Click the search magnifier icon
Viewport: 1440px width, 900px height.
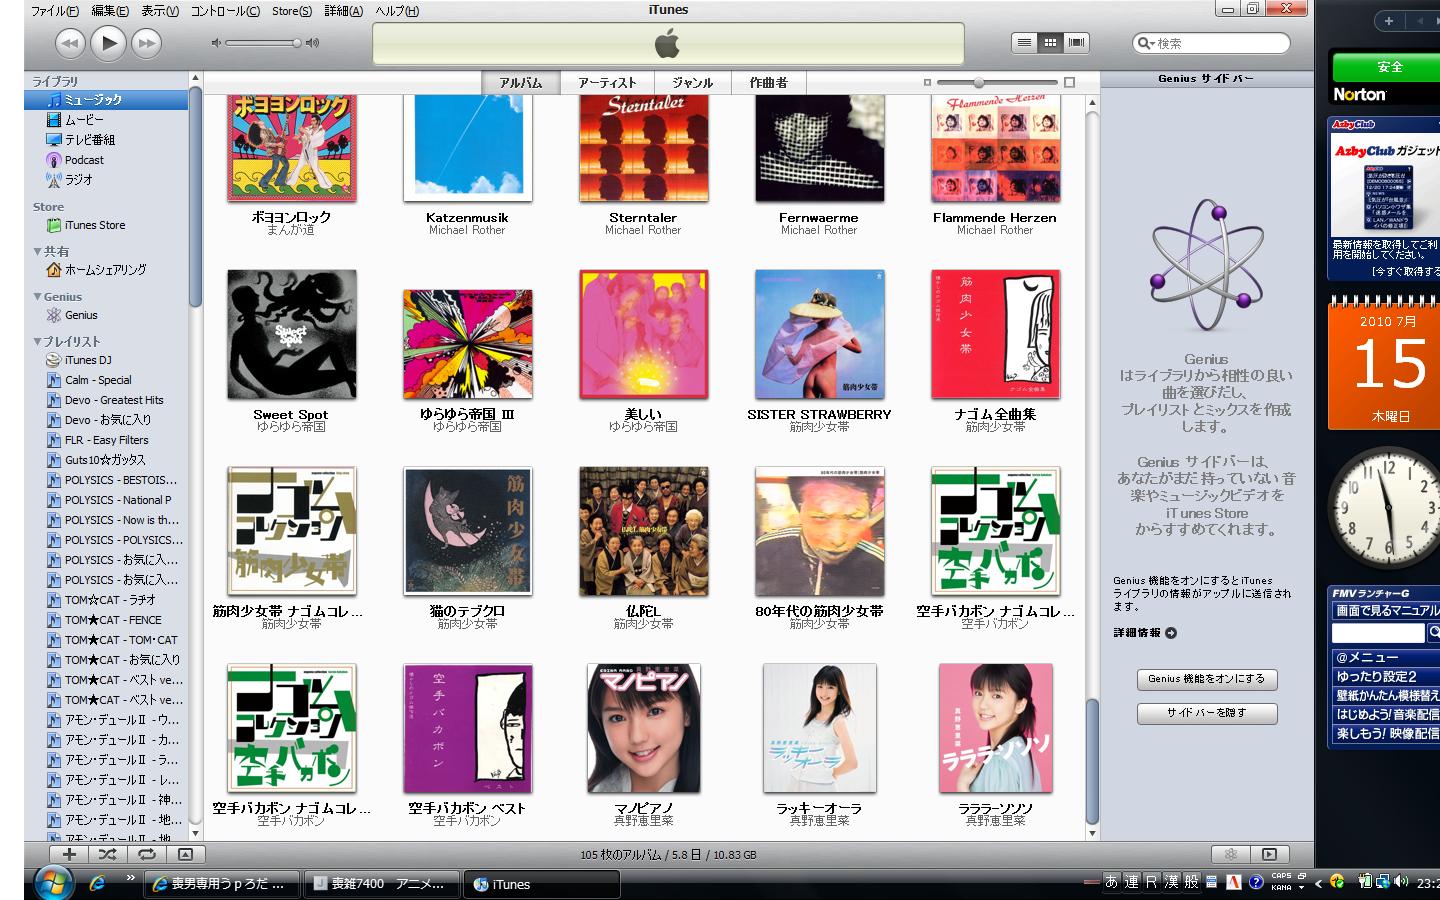1143,43
